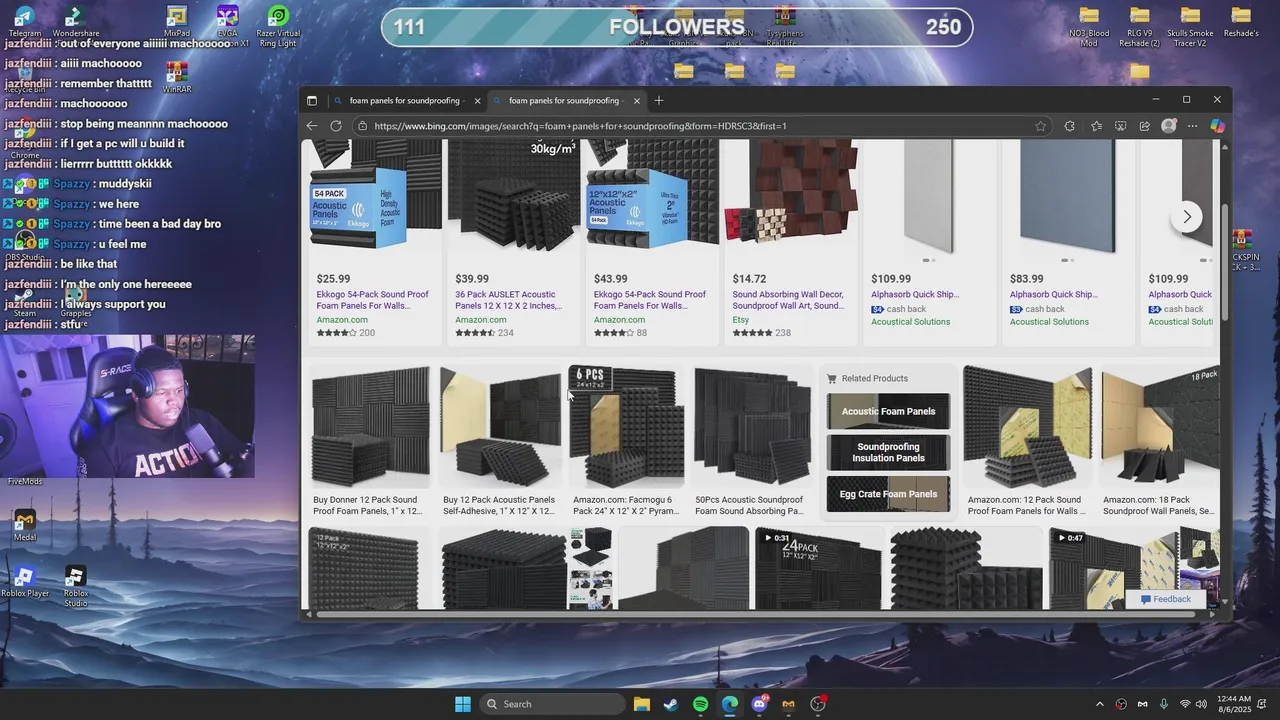Open the RLG V9 Reshade (2) folder
This screenshot has width=1280, height=720.
point(1140,27)
